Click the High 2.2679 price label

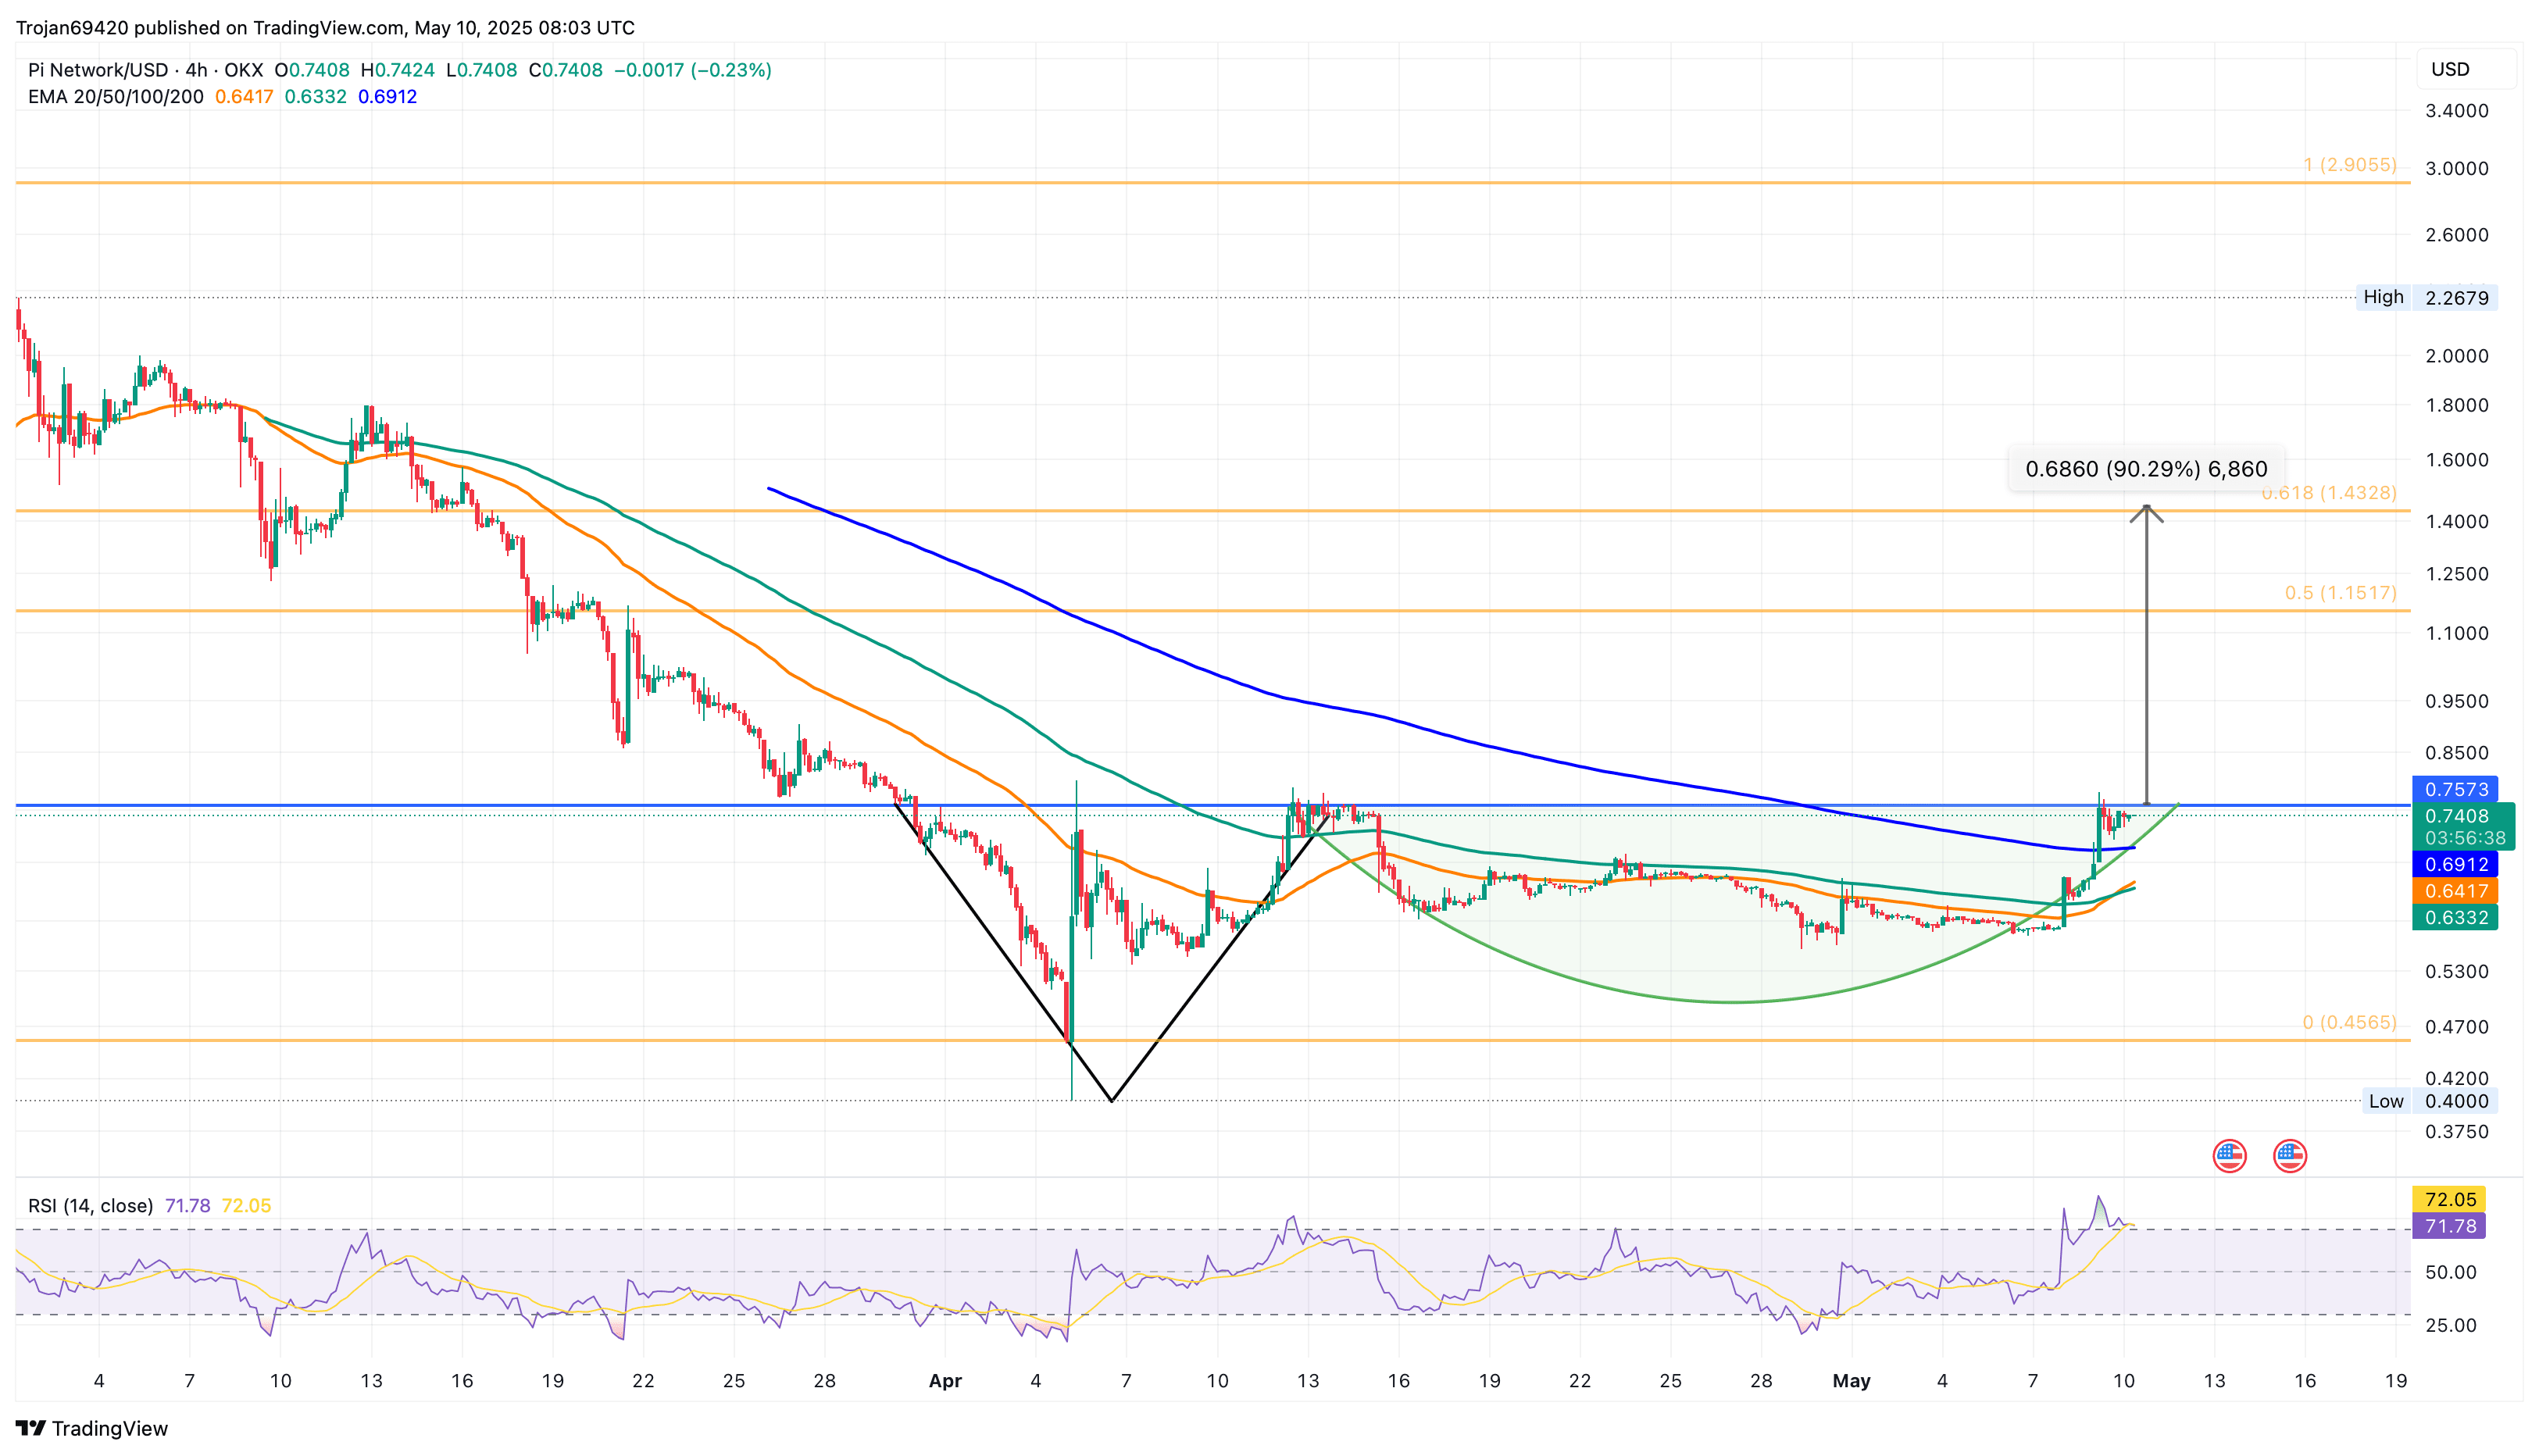coord(2383,297)
